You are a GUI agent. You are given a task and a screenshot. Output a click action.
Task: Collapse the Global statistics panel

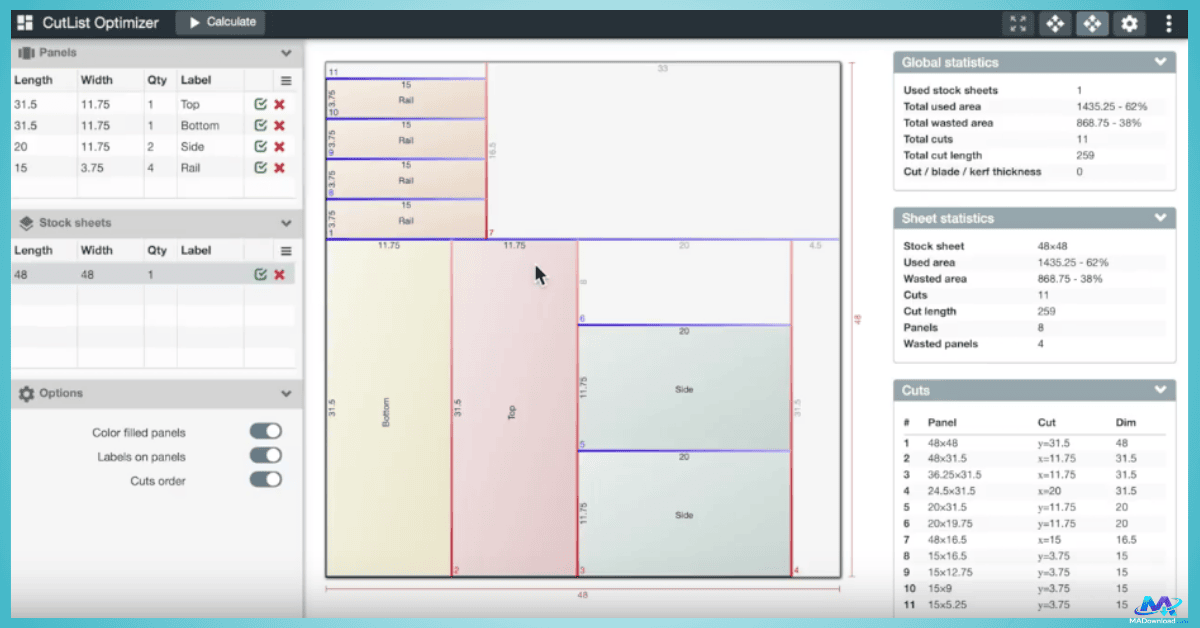tap(1160, 62)
